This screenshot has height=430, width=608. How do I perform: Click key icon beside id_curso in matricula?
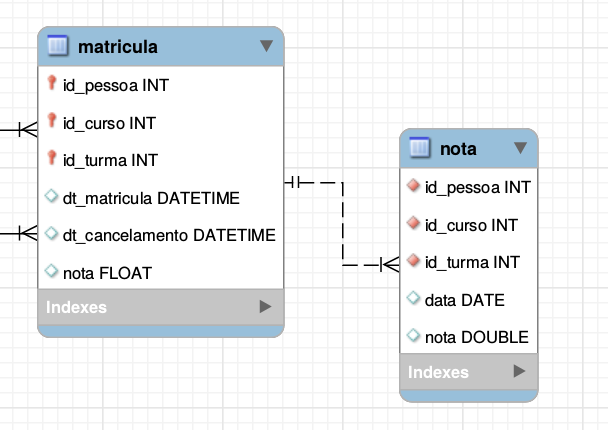click(x=53, y=122)
